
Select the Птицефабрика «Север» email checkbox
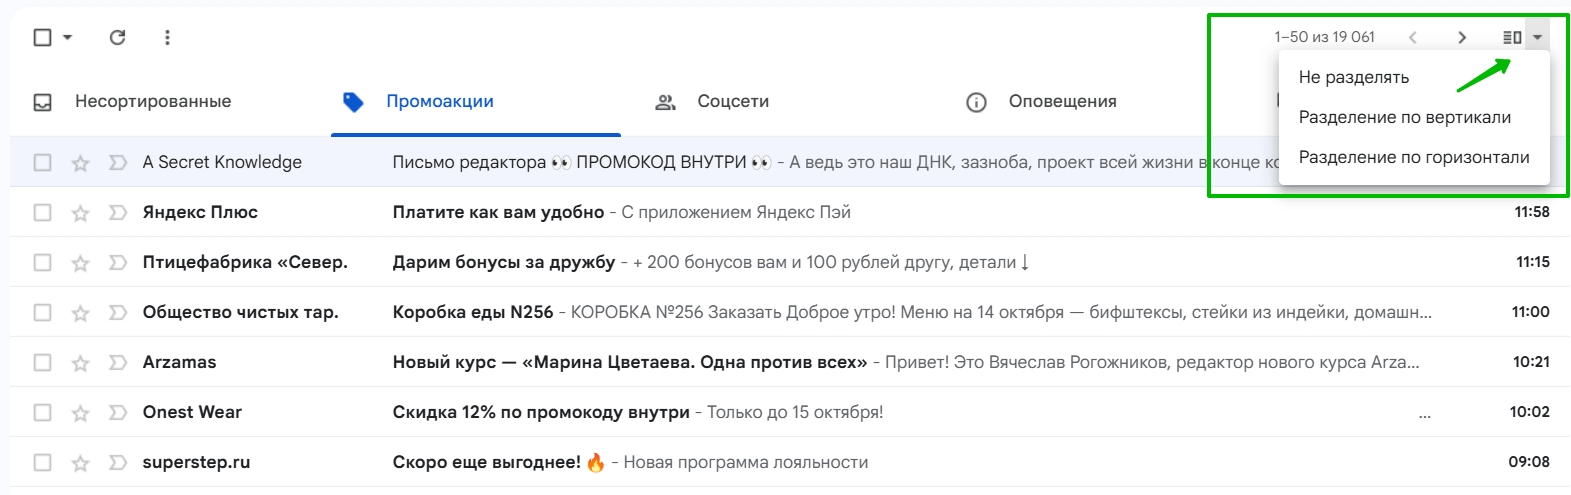point(42,262)
